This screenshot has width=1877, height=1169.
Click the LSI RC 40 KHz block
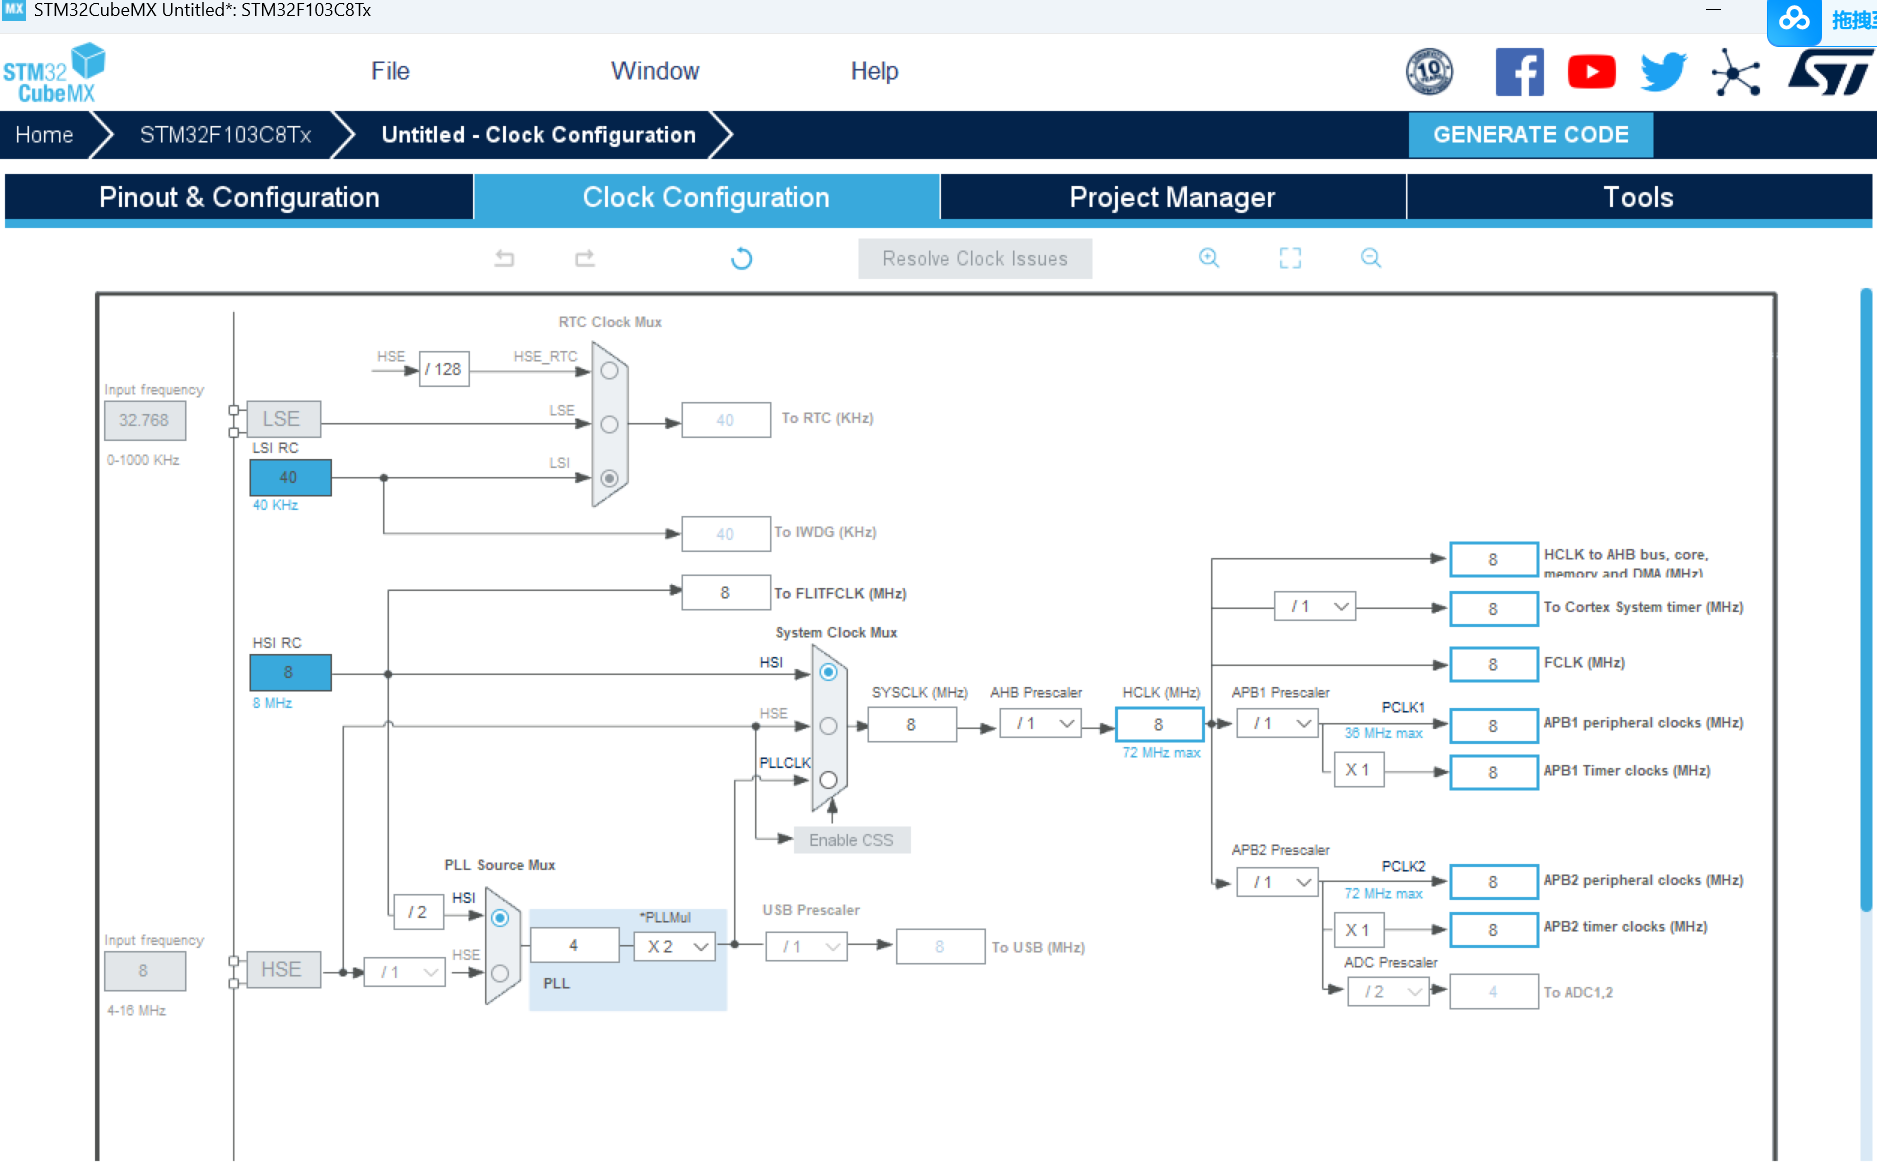(290, 477)
